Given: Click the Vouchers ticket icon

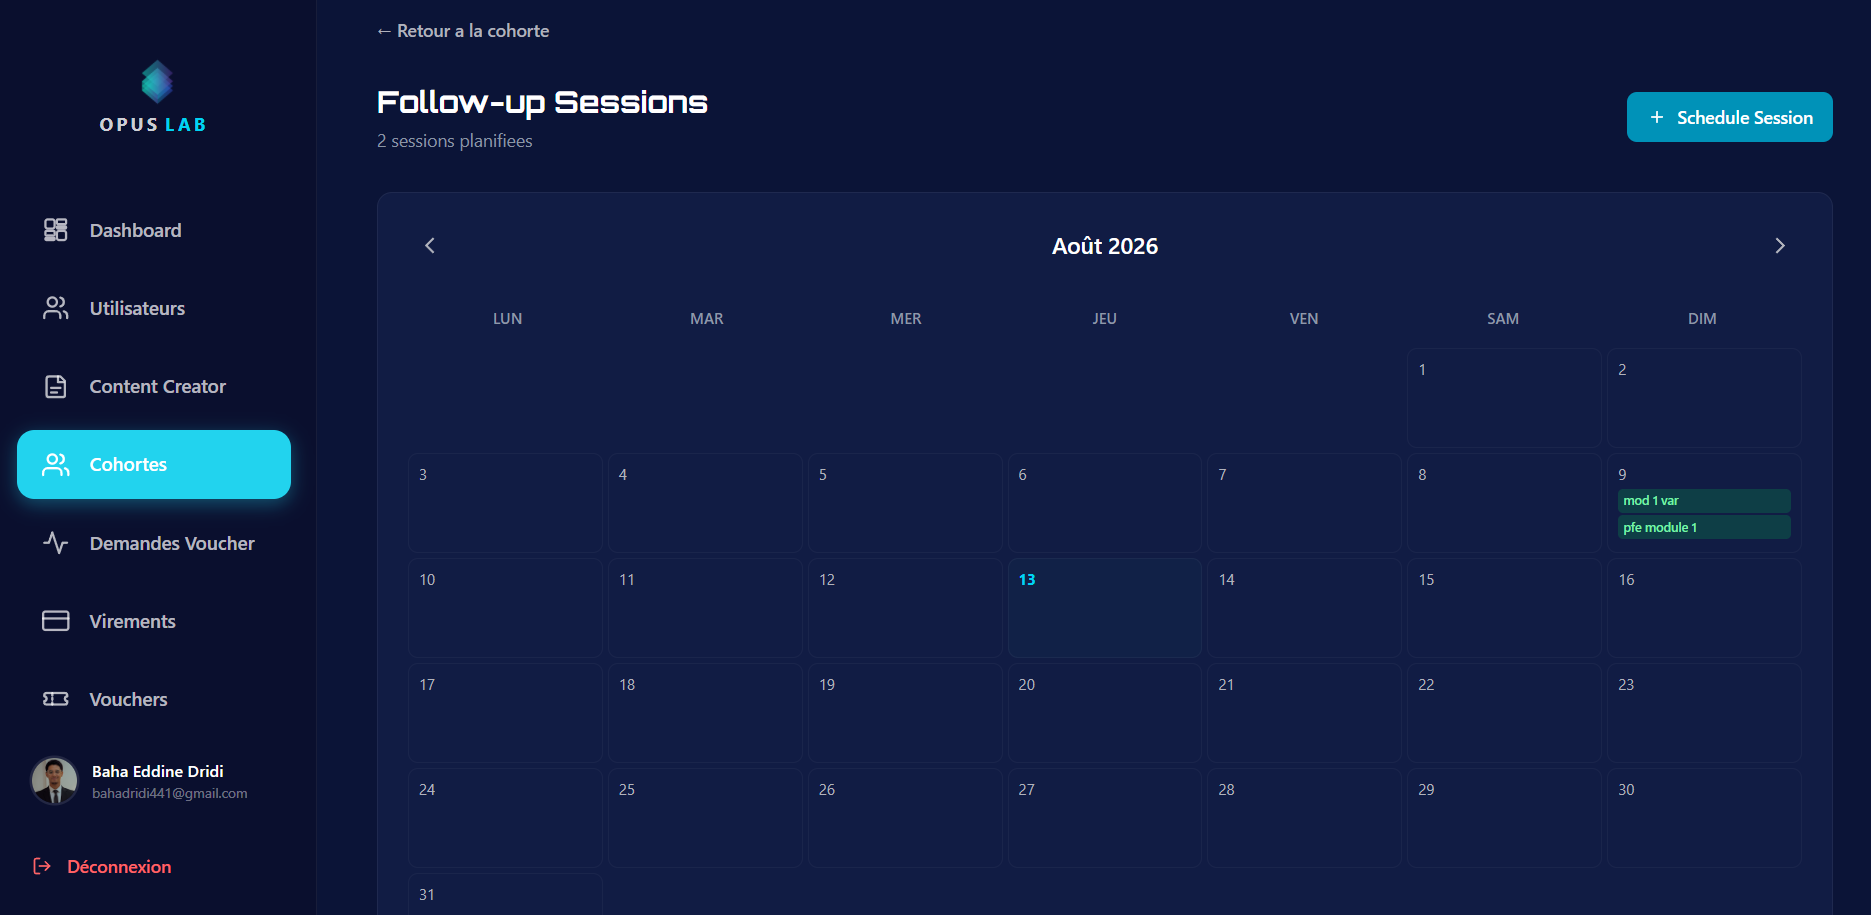Looking at the screenshot, I should pyautogui.click(x=56, y=699).
